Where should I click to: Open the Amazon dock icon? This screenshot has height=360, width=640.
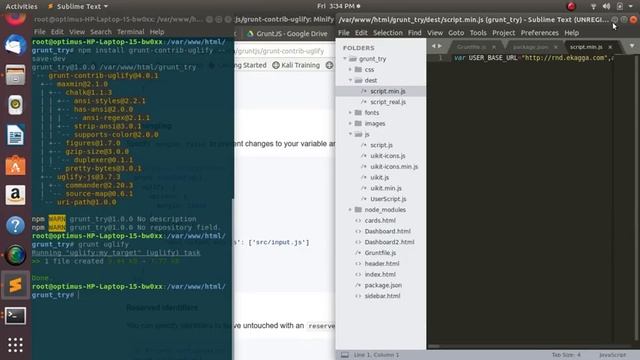tap(15, 195)
